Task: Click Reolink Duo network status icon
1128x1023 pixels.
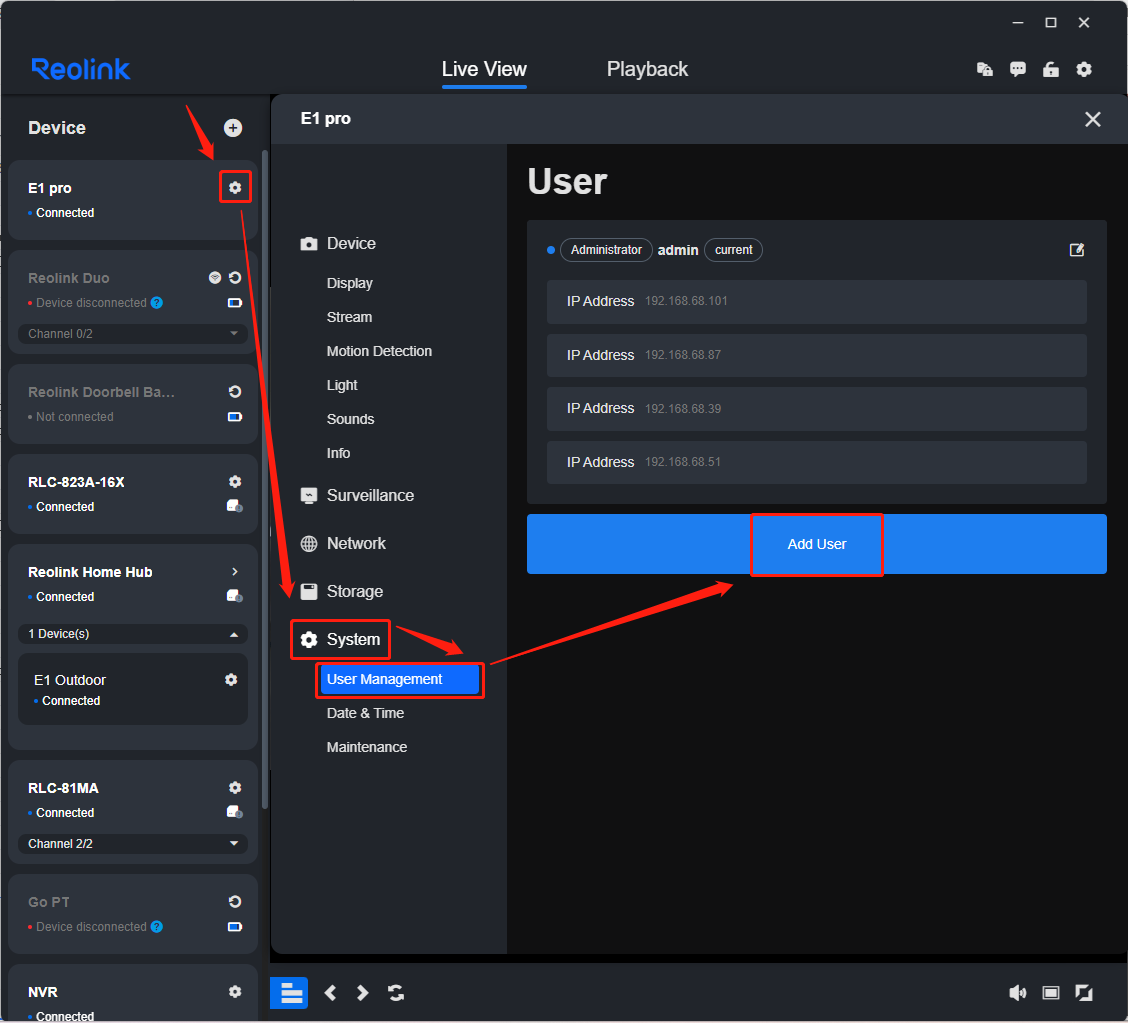Action: point(214,278)
